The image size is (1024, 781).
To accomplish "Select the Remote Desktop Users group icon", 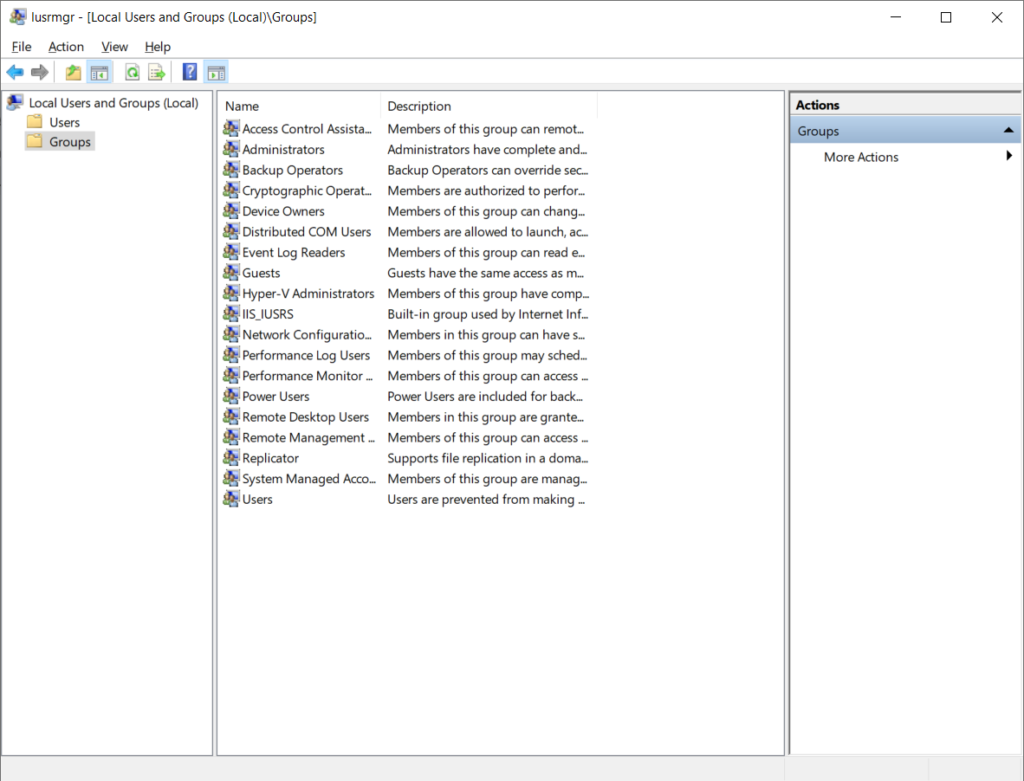I will (x=230, y=417).
